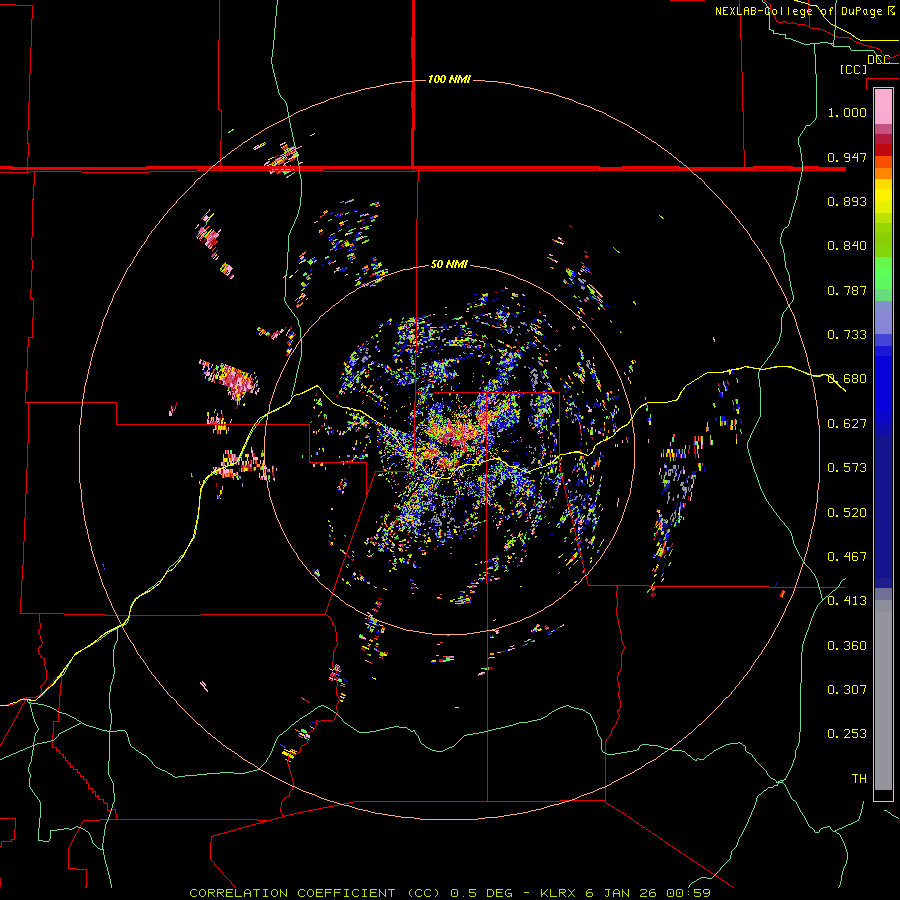Select the 0.573 scale value
This screenshot has width=900, height=900.
pos(847,468)
